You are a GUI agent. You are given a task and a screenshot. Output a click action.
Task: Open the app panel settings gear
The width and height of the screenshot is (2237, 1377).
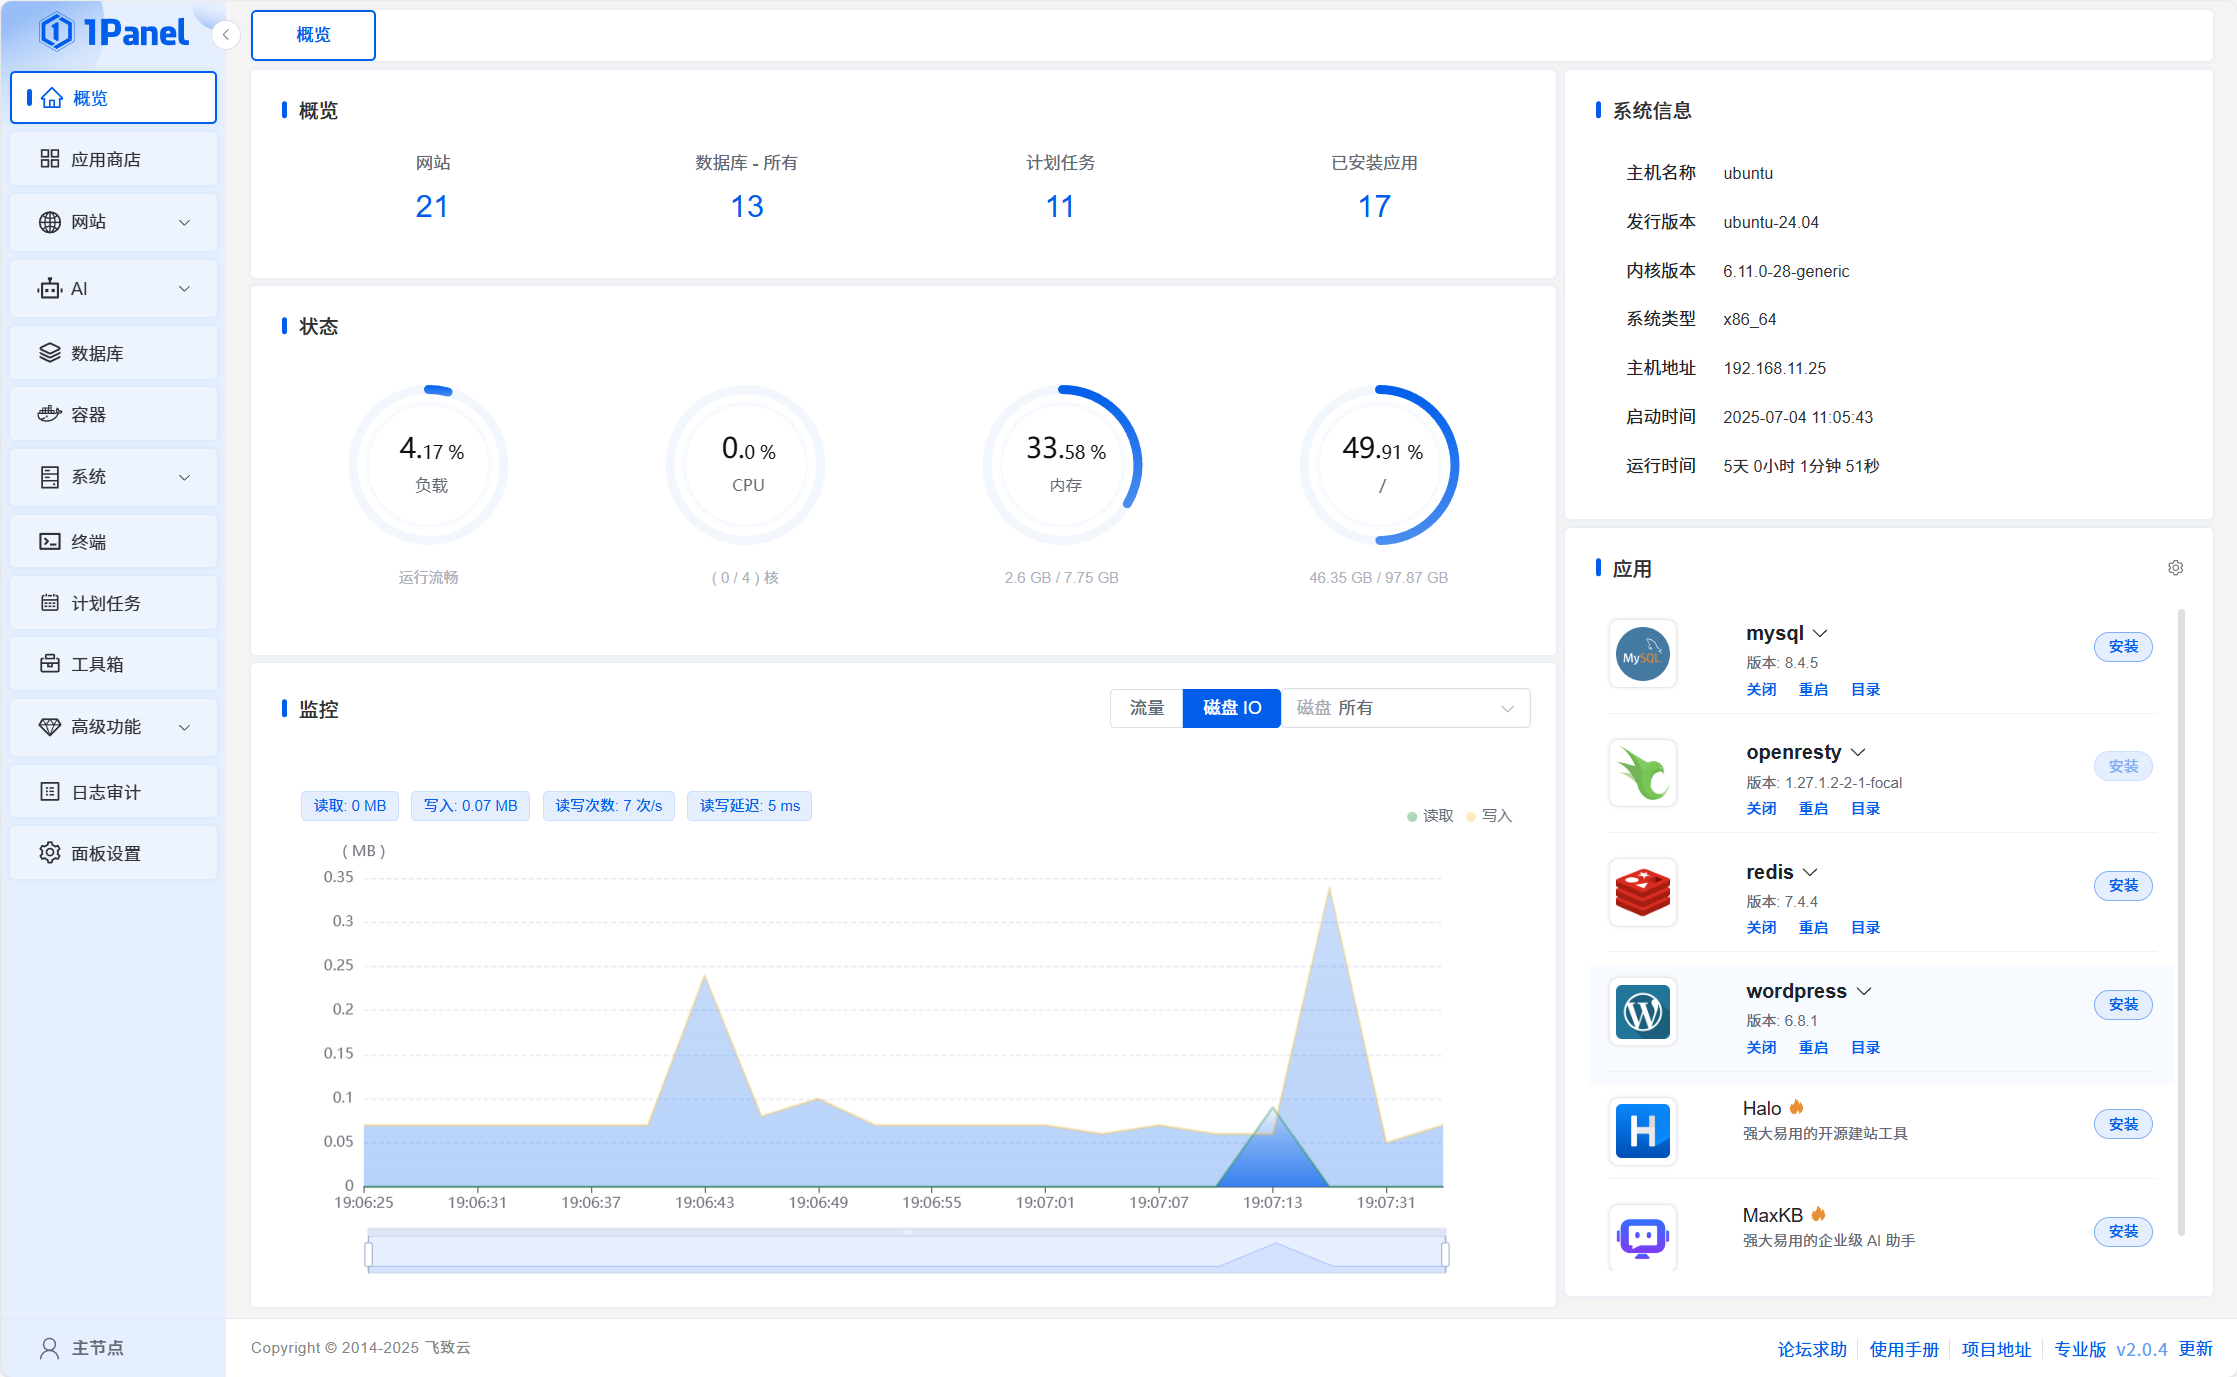click(x=2176, y=567)
